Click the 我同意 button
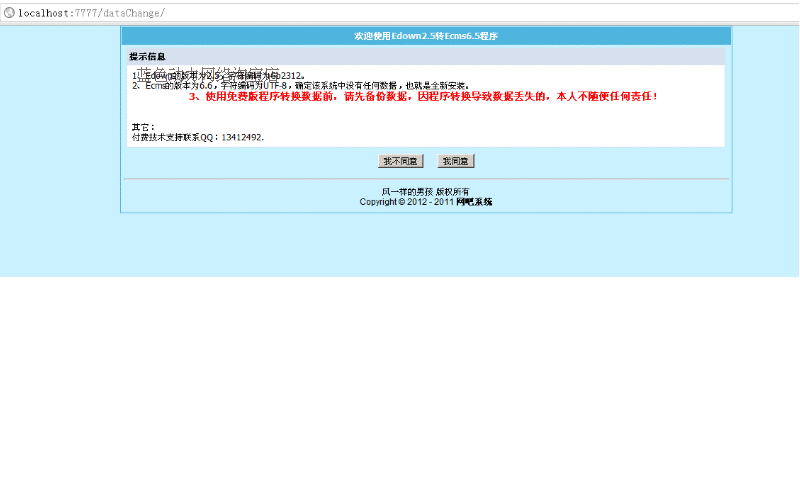The width and height of the screenshot is (800, 500). pyautogui.click(x=456, y=161)
